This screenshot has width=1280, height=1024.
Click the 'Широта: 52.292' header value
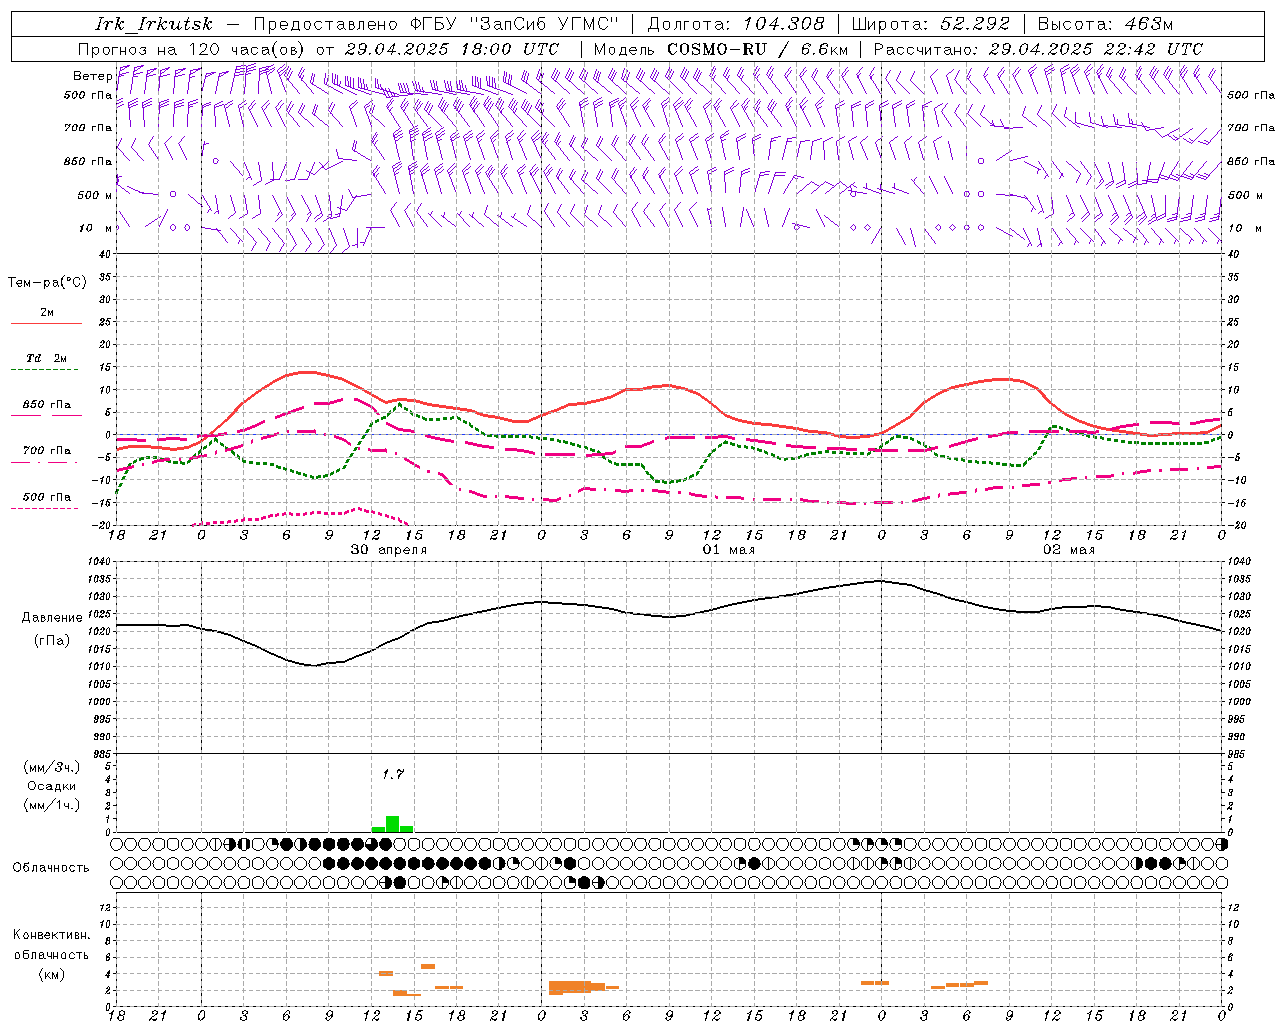[x=931, y=24]
